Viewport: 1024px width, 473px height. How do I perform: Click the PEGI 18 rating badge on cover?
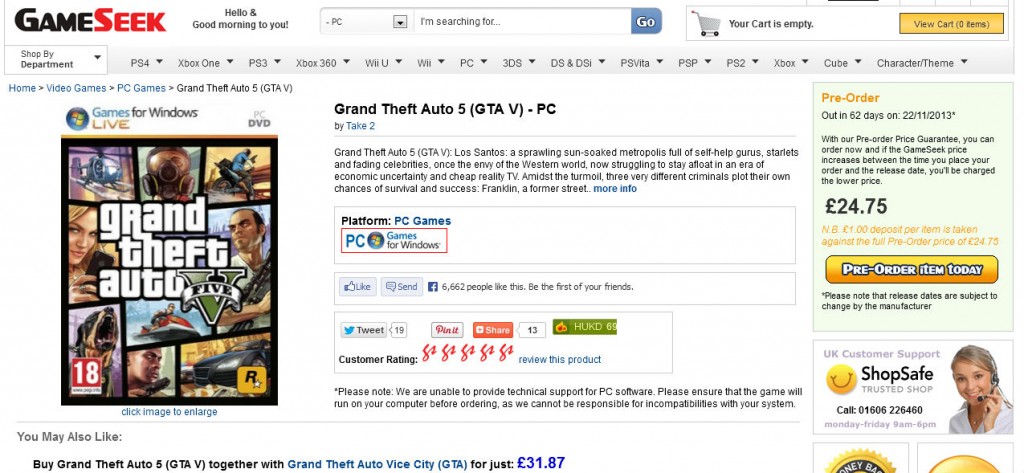[86, 376]
